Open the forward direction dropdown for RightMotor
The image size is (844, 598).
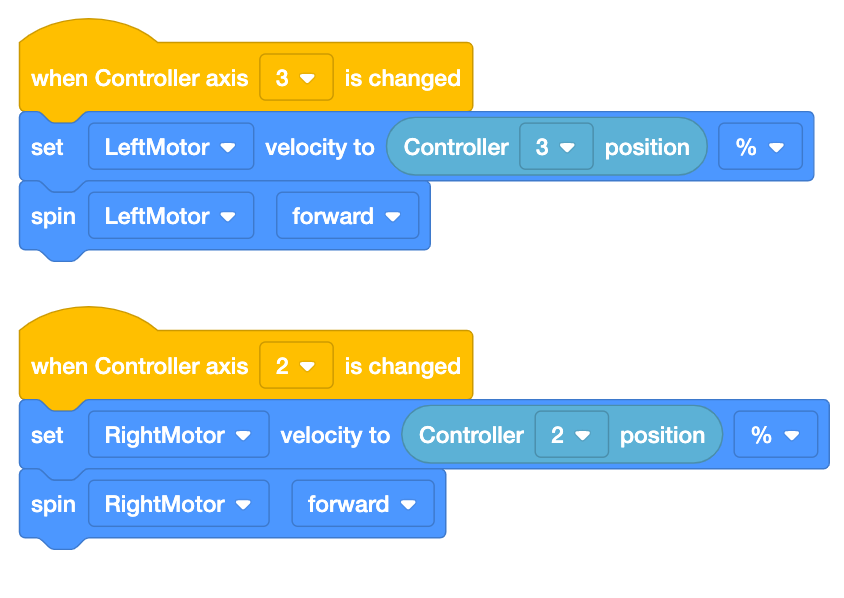(x=362, y=503)
